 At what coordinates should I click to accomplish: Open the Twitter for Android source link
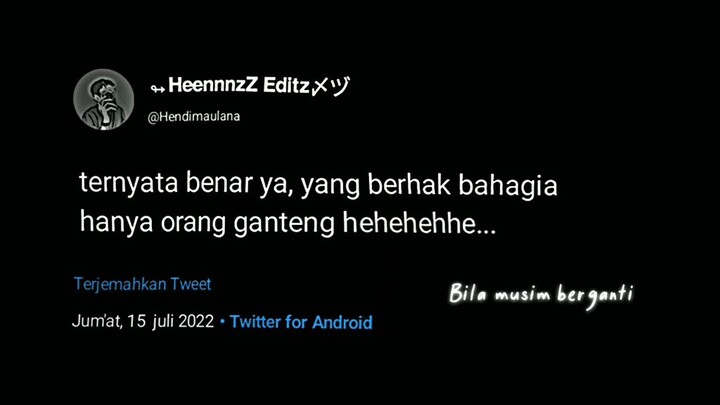coord(301,322)
